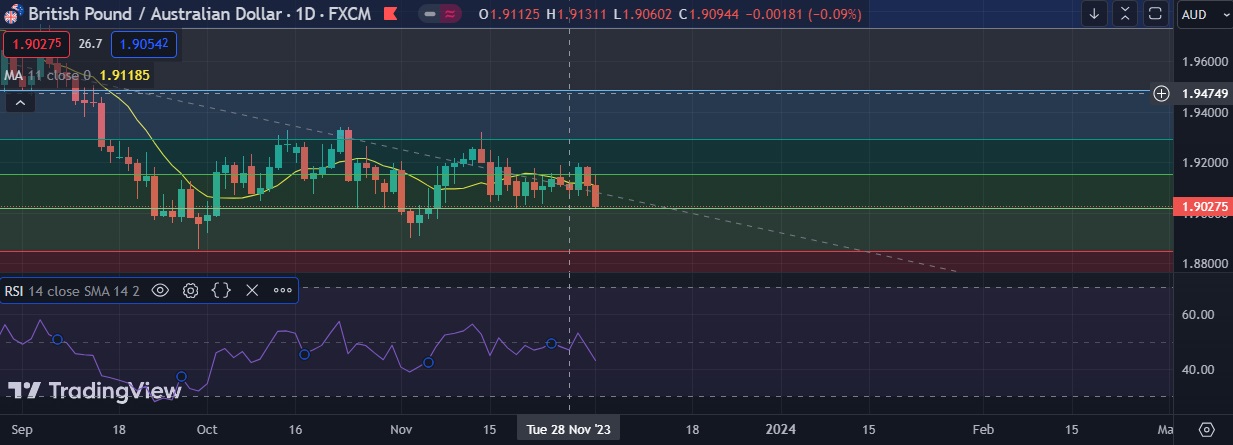Click the RSI 14 close SMA legend title
Viewport: 1233px width, 445px height.
tap(72, 291)
